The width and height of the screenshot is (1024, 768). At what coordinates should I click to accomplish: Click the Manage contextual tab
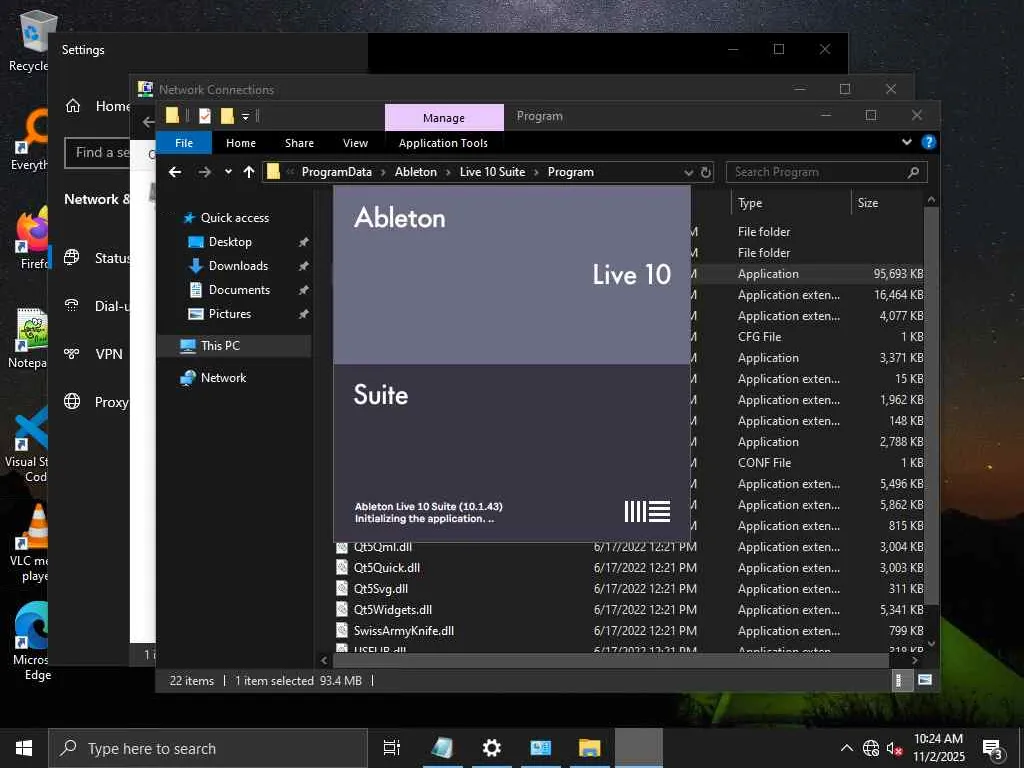tap(444, 118)
